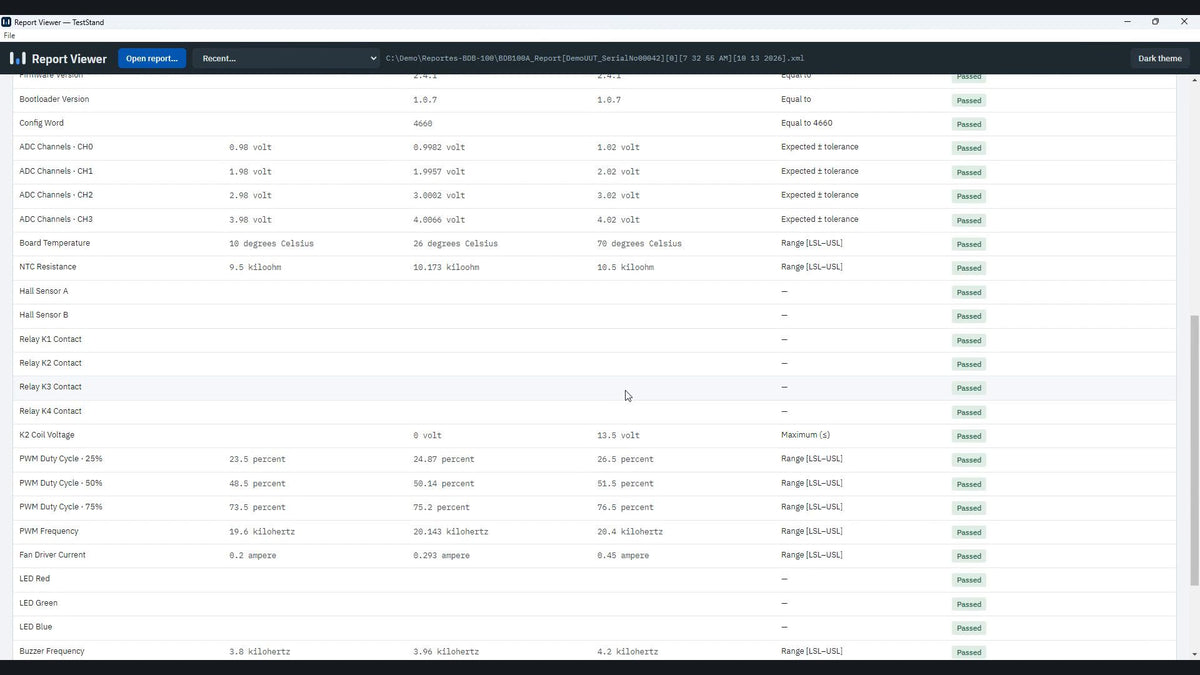Click the Passed badge for Relay K3 Contact
1200x675 pixels.
(x=969, y=388)
